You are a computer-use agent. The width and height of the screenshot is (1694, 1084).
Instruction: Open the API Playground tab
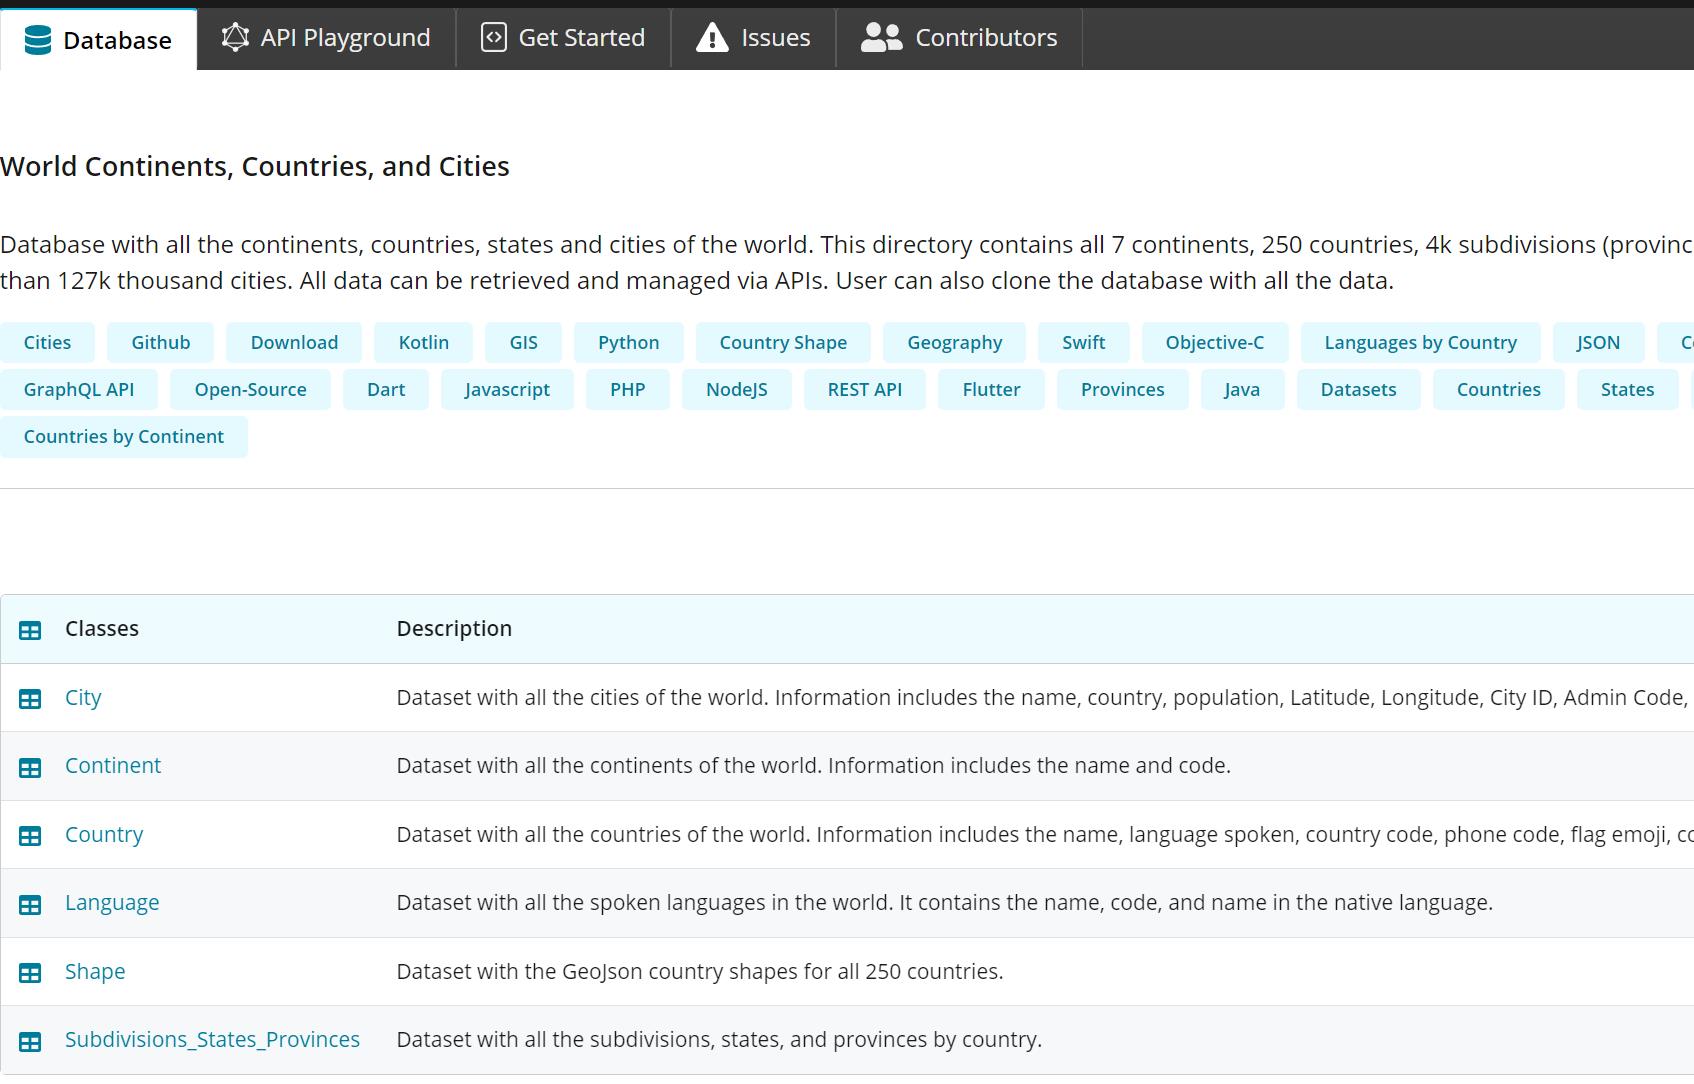point(326,38)
